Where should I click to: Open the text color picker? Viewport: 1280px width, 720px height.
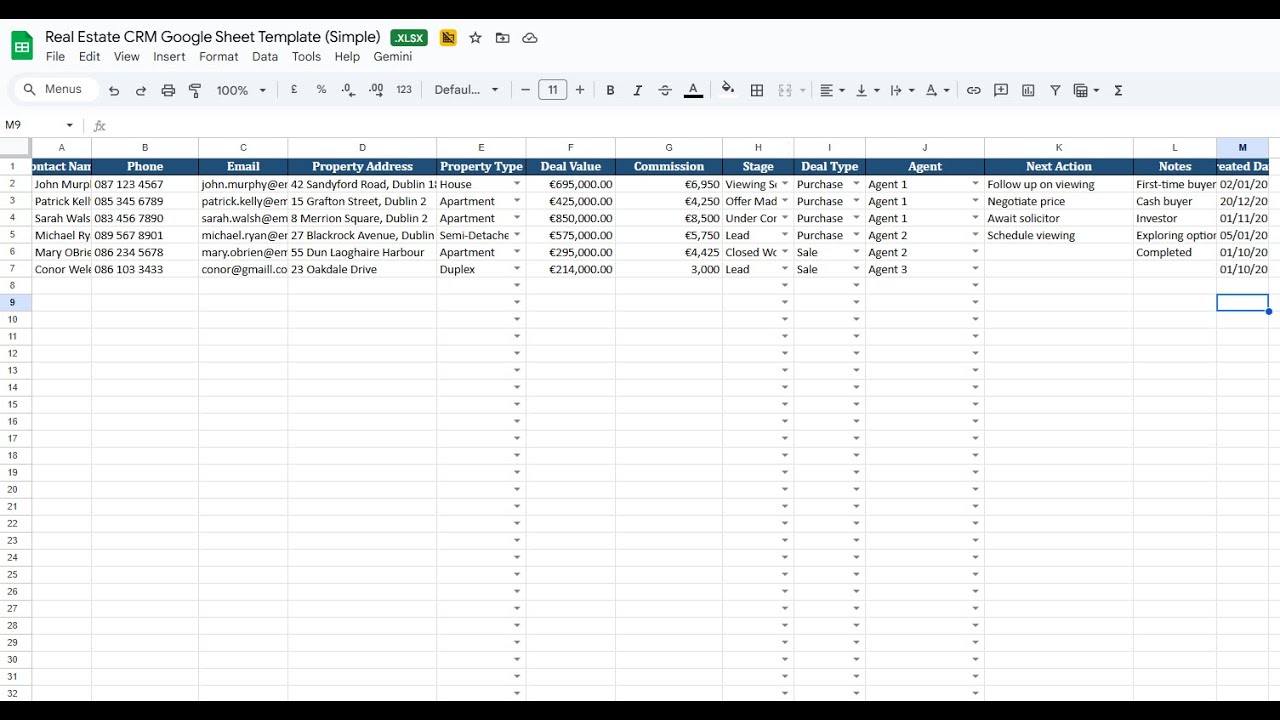click(693, 90)
